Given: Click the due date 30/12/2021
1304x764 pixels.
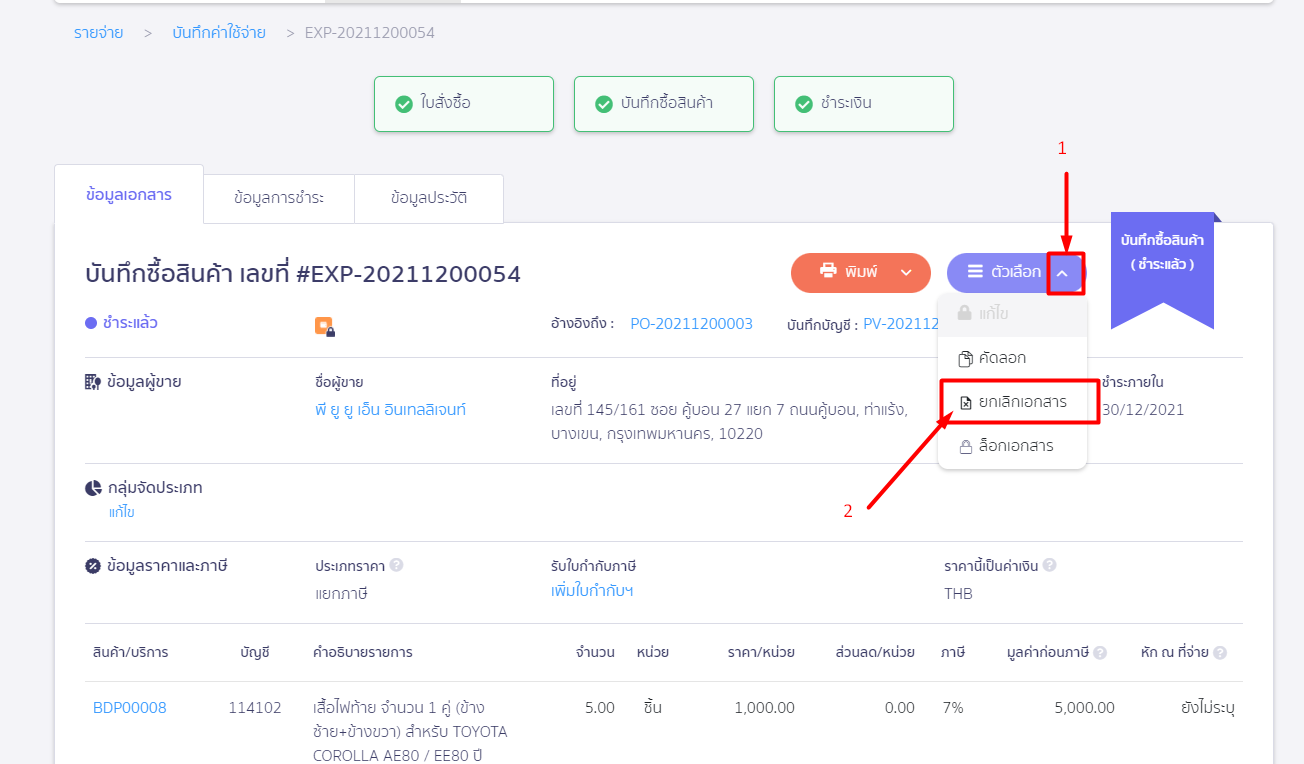Looking at the screenshot, I should 1143,410.
